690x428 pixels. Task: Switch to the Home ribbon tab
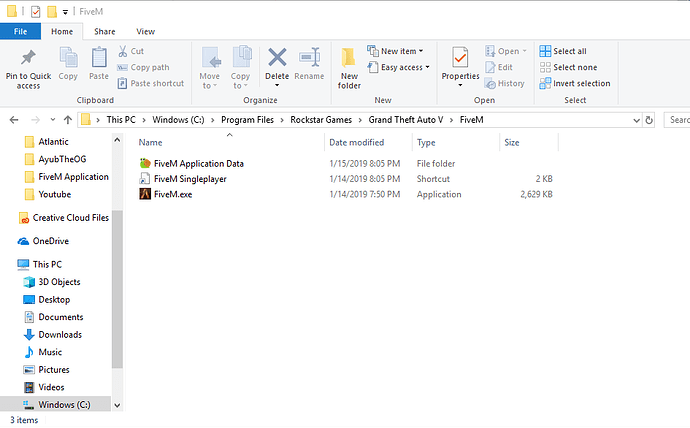(x=62, y=31)
